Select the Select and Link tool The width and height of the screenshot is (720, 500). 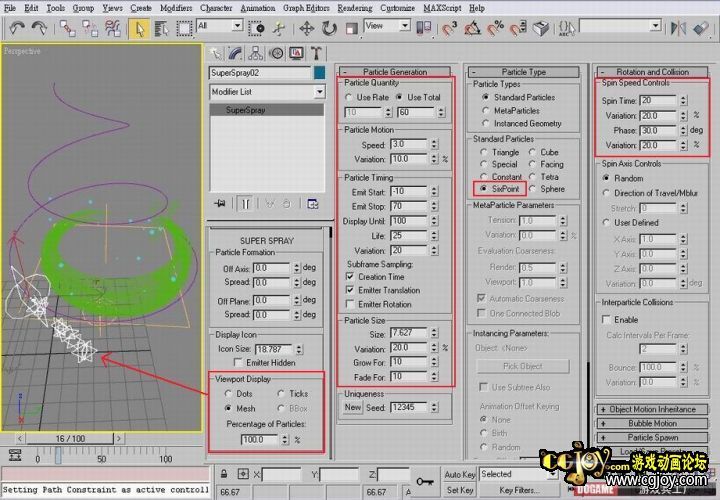[x=68, y=28]
